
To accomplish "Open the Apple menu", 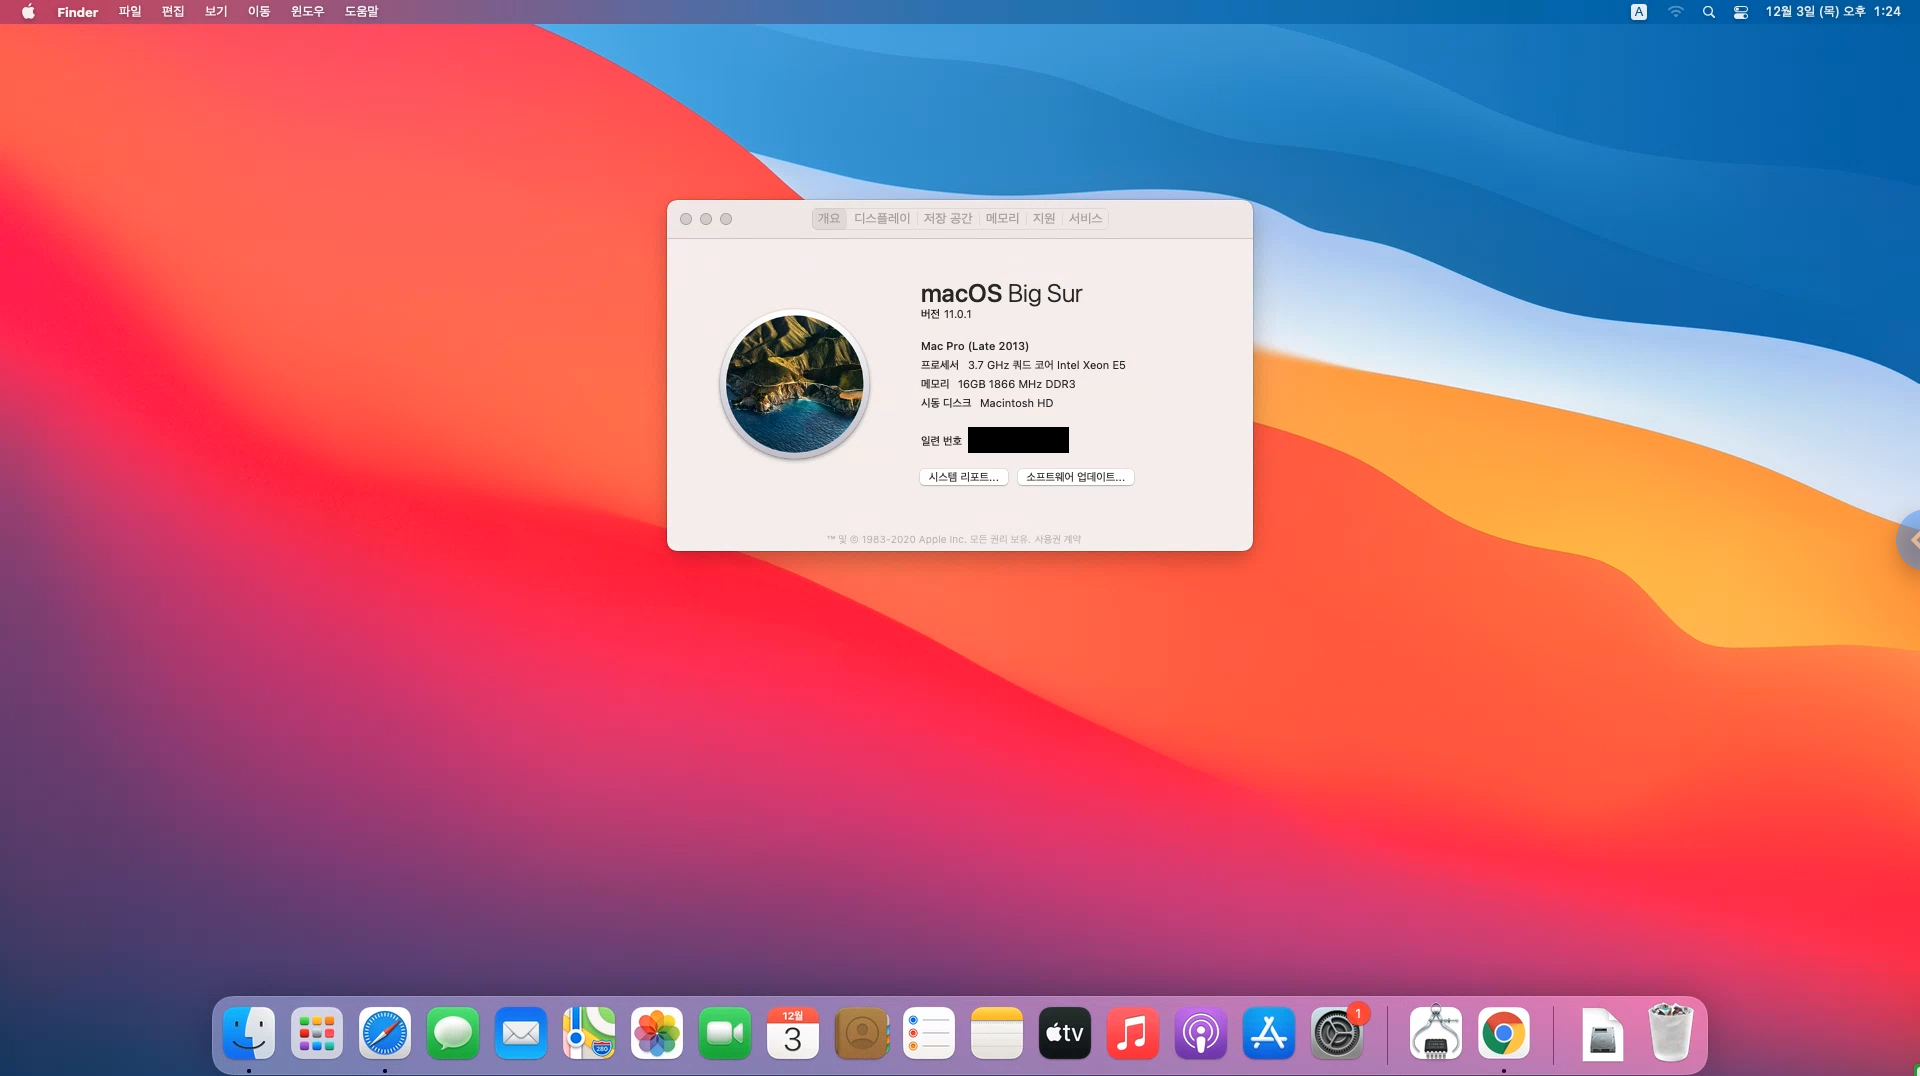I will point(28,12).
